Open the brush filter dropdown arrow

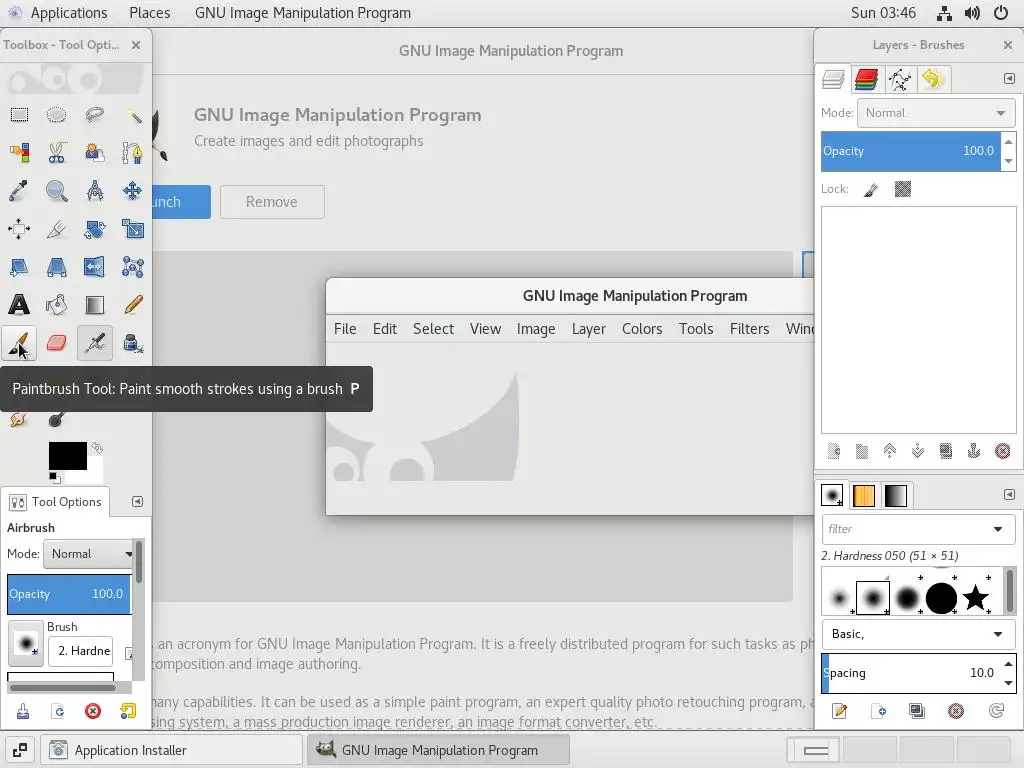click(x=998, y=529)
